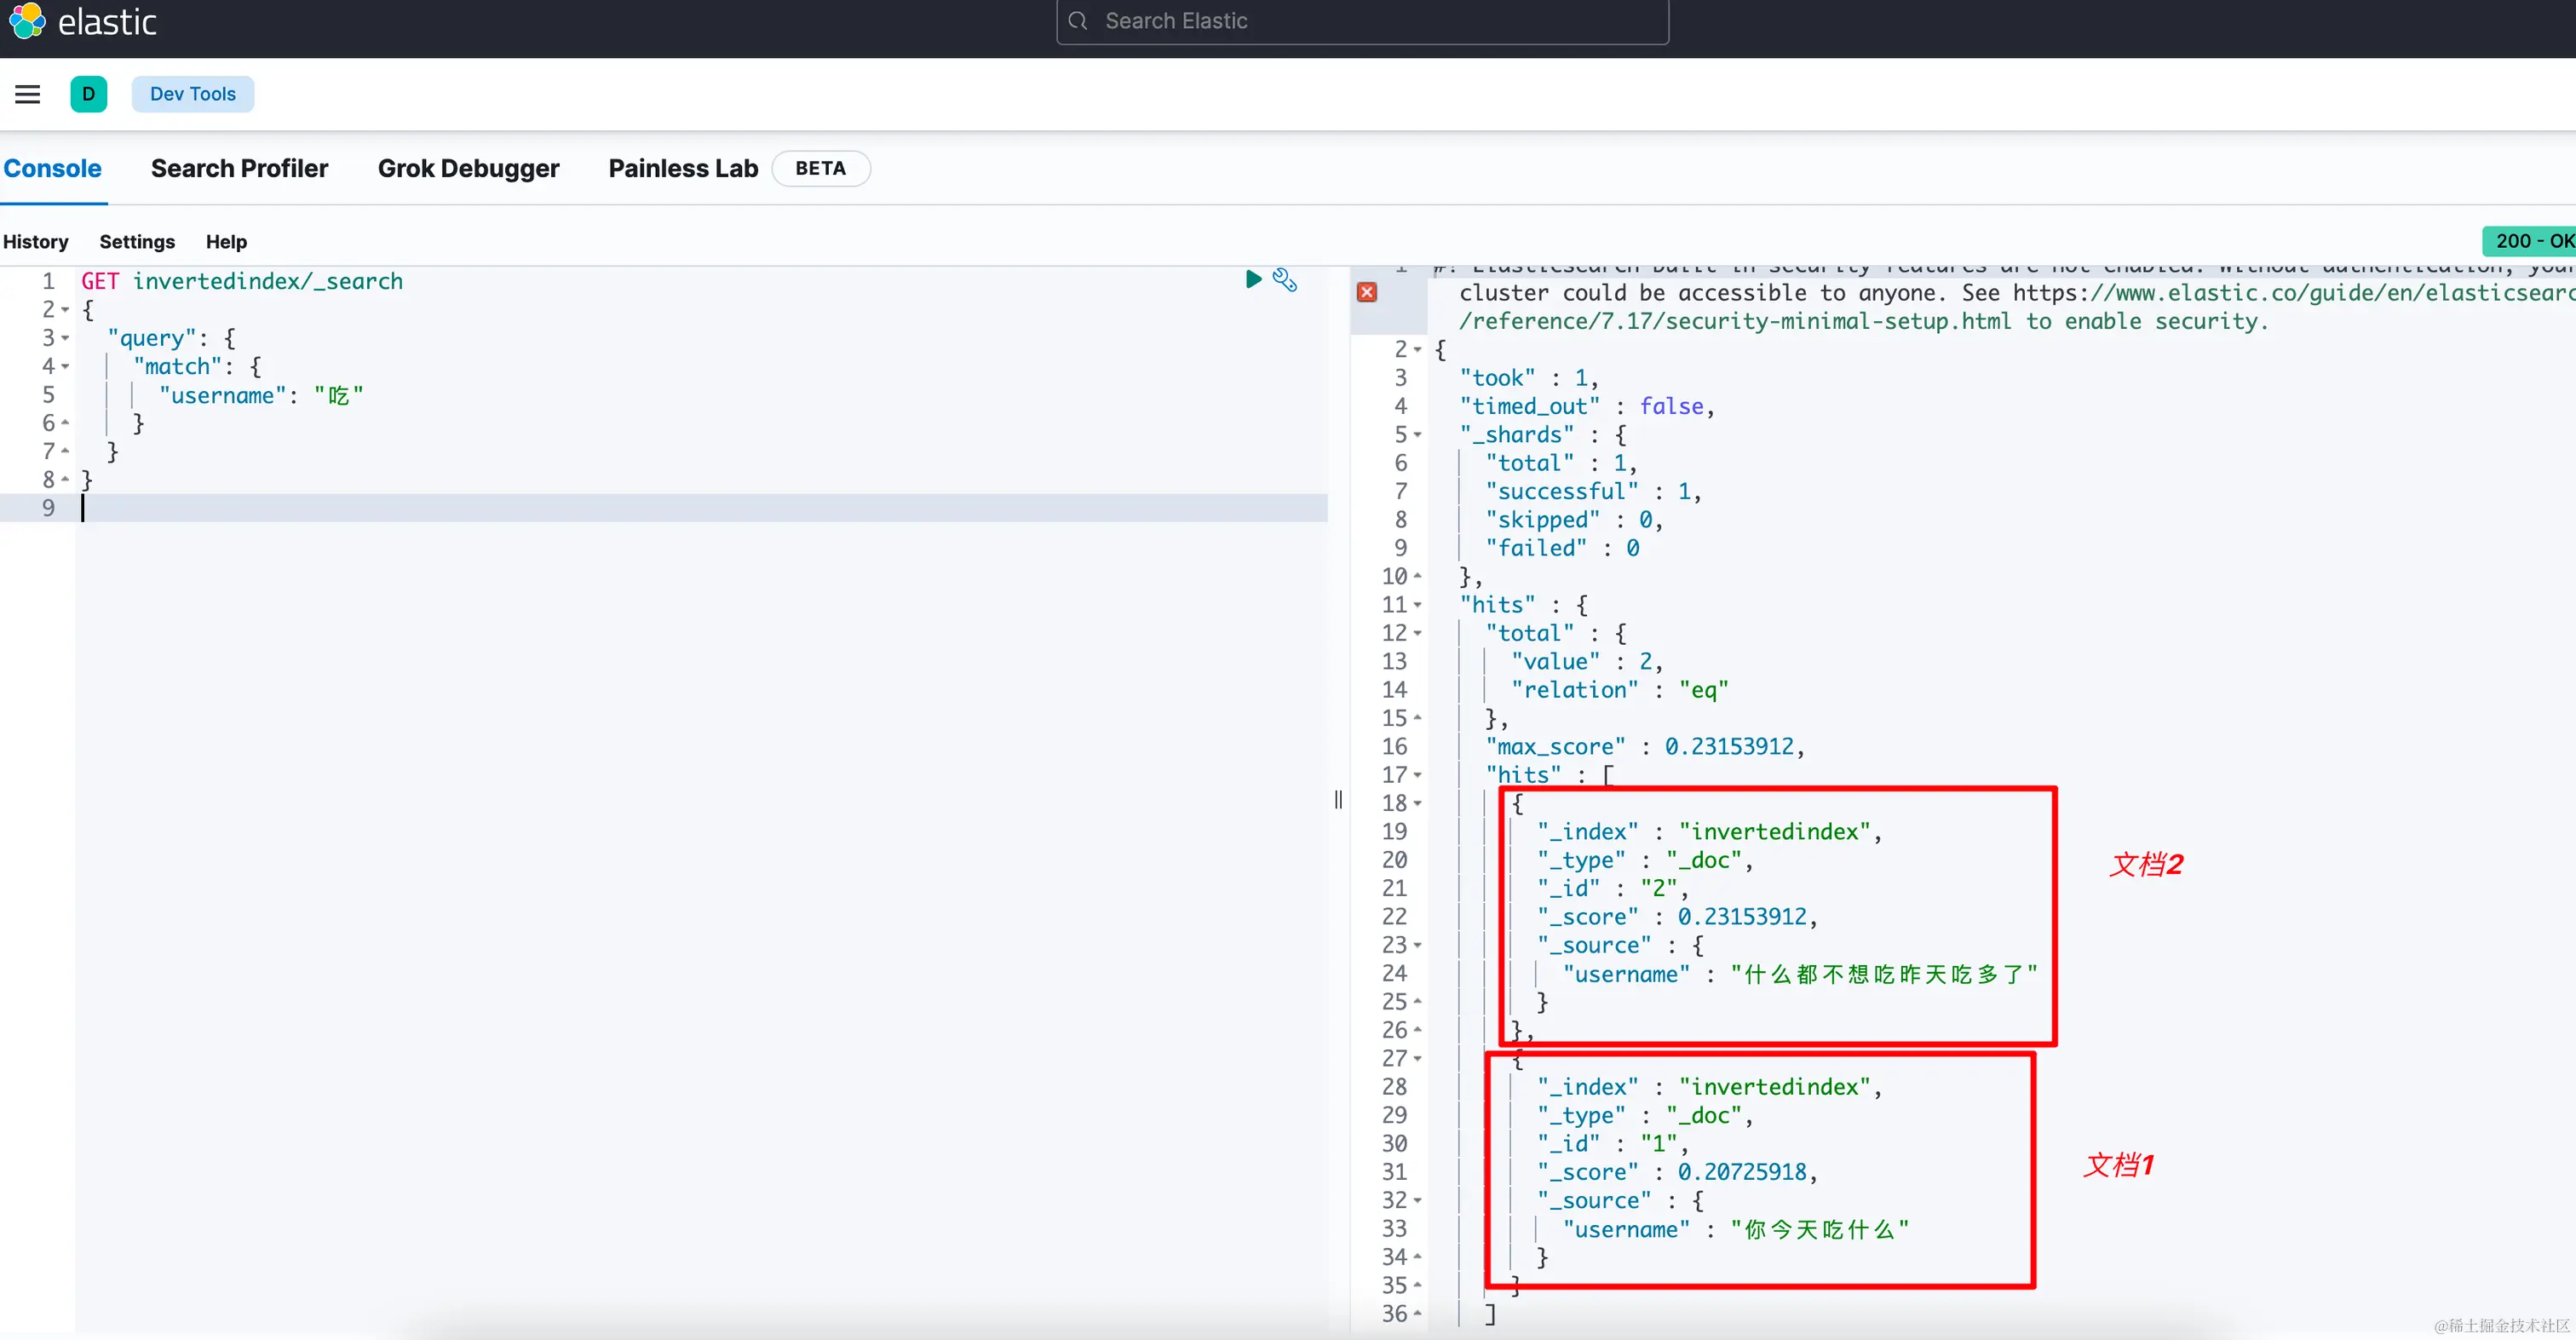Switch to the Search Profiler tab
The width and height of the screenshot is (2576, 1340).
click(x=239, y=168)
